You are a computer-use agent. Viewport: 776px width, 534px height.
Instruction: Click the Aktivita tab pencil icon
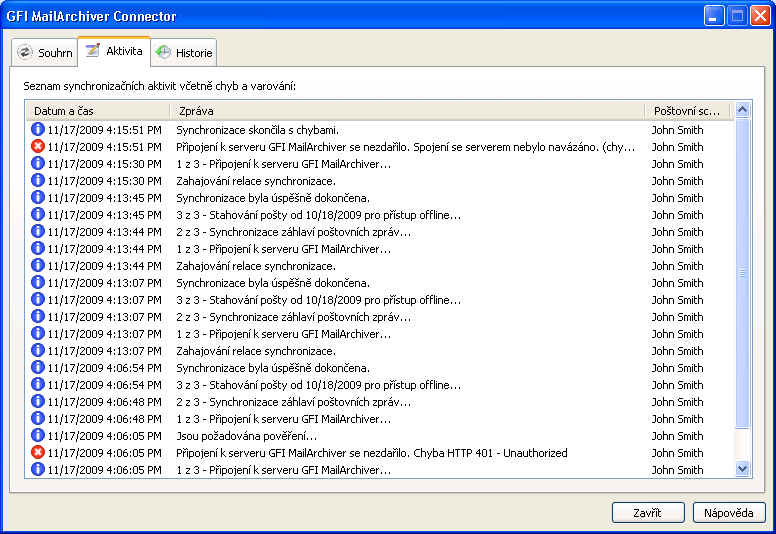pyautogui.click(x=93, y=50)
